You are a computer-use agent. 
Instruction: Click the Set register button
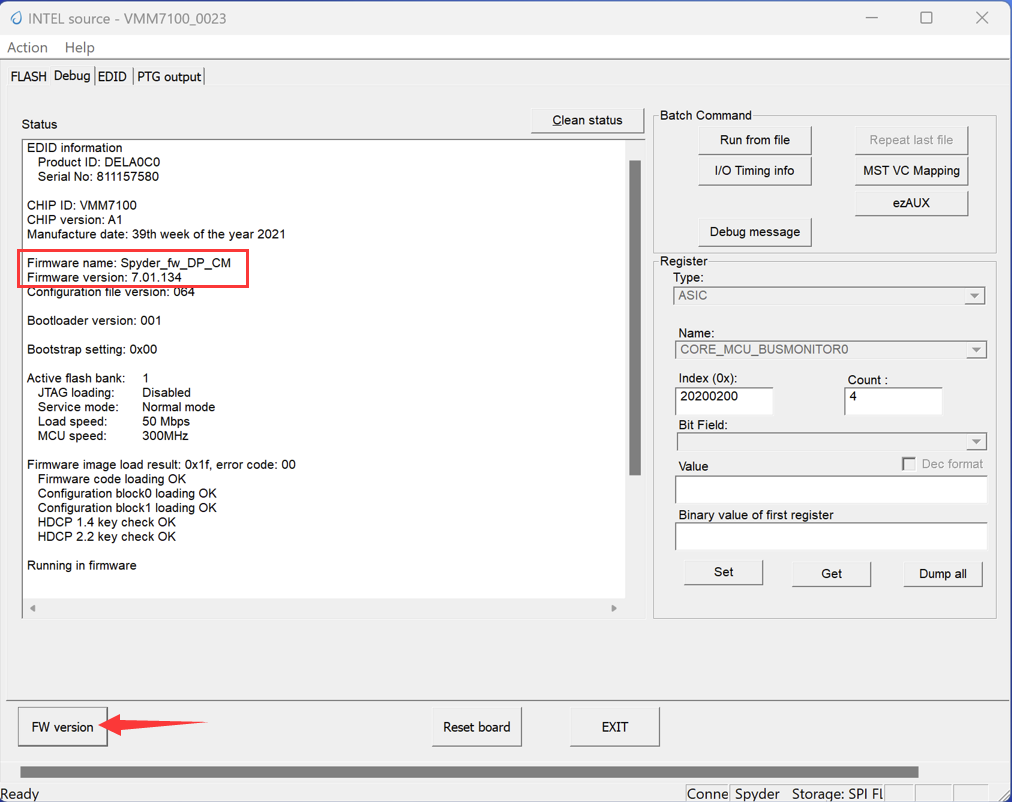(724, 572)
